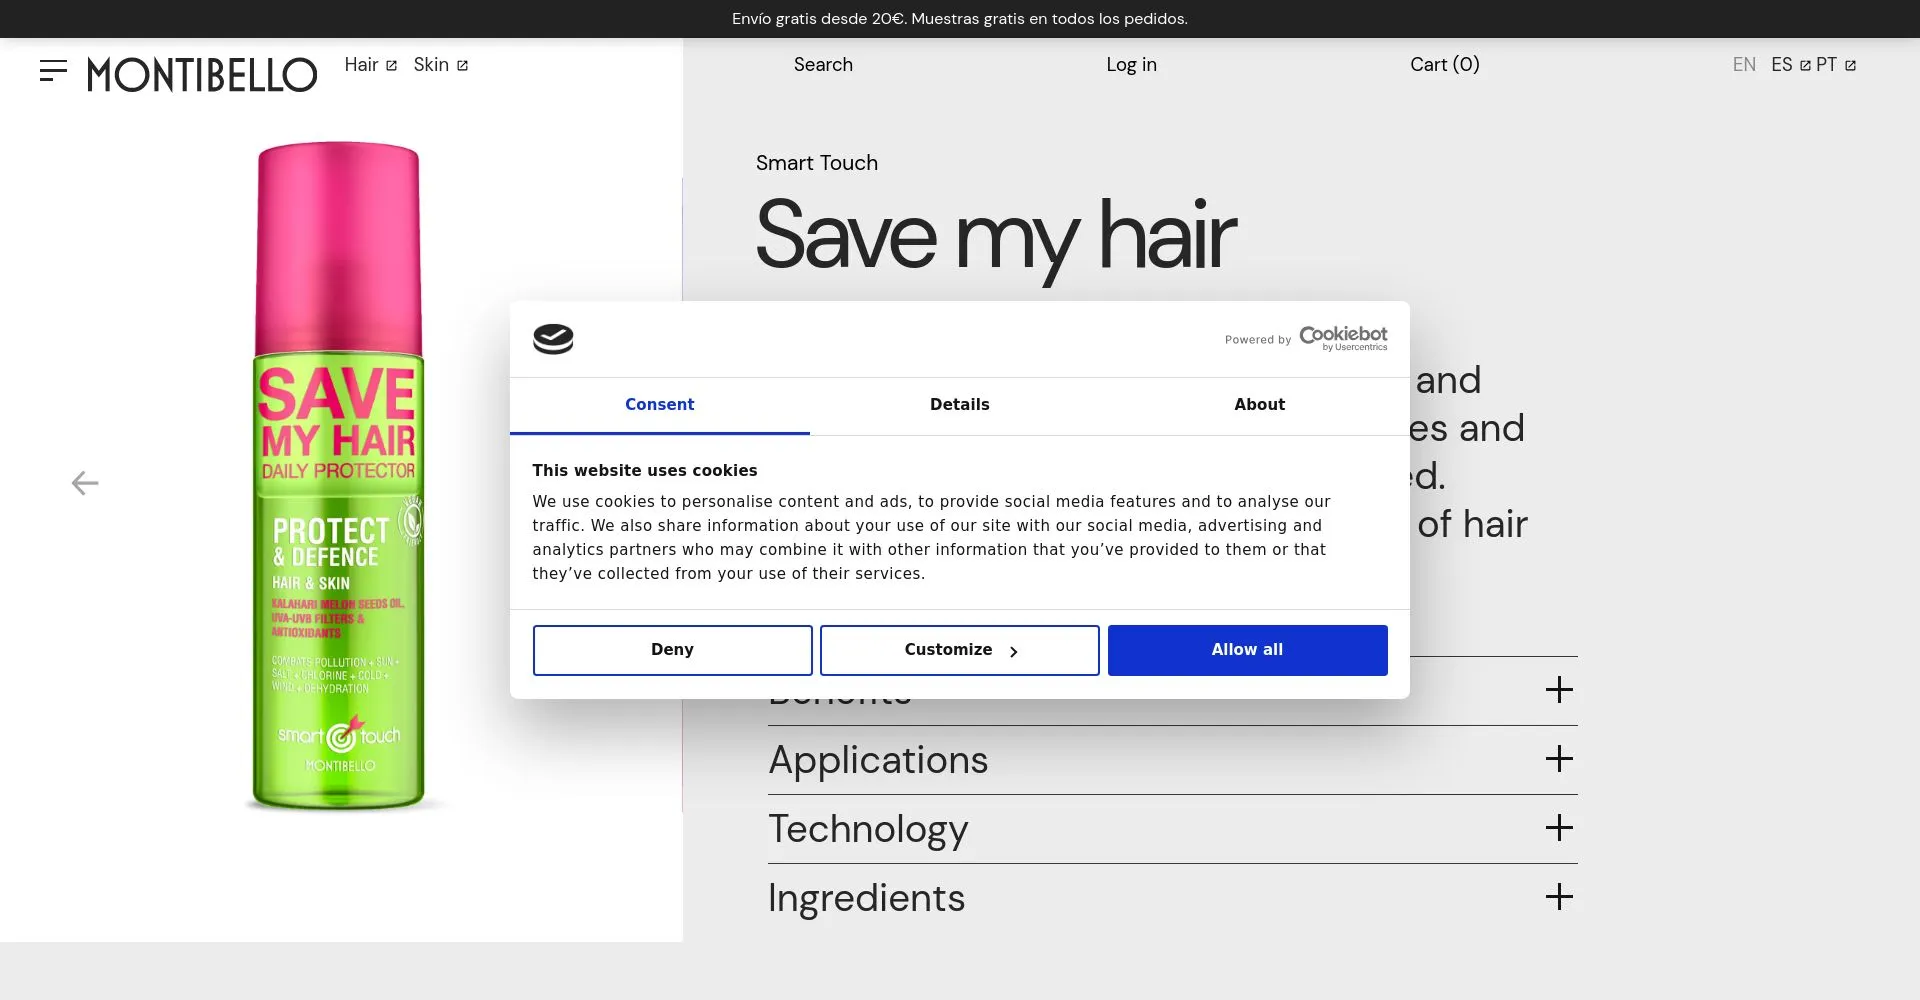Click the Save My Hair product image
This screenshot has width=1920, height=1000.
[x=339, y=475]
